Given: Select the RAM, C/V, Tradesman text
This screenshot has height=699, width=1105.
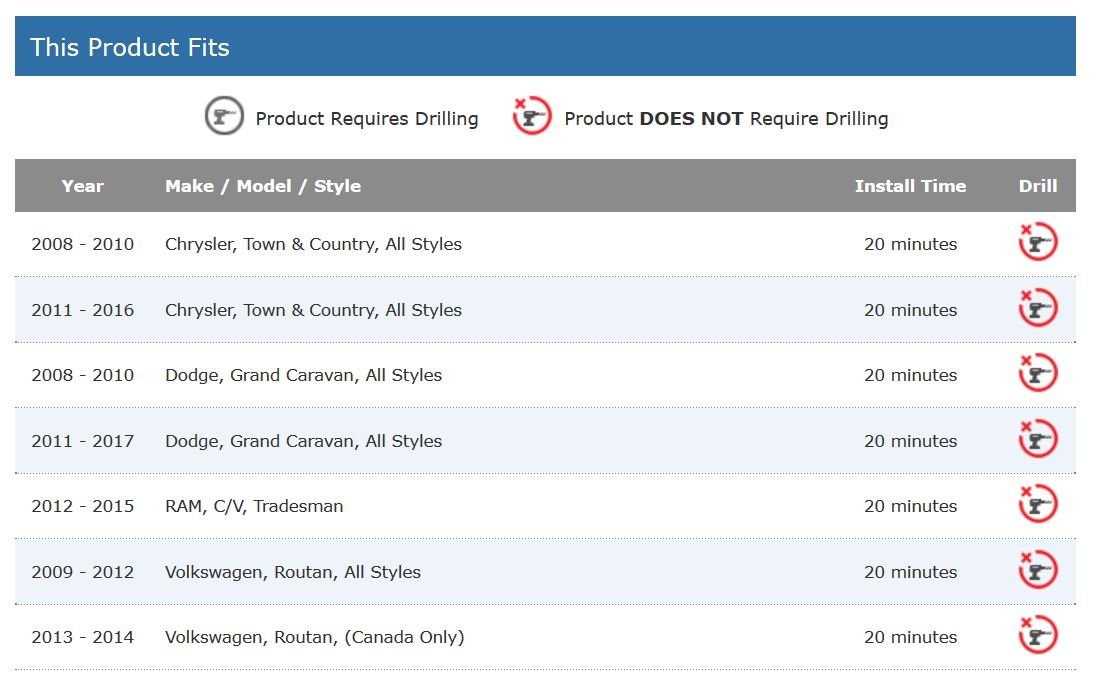Looking at the screenshot, I should [x=254, y=506].
